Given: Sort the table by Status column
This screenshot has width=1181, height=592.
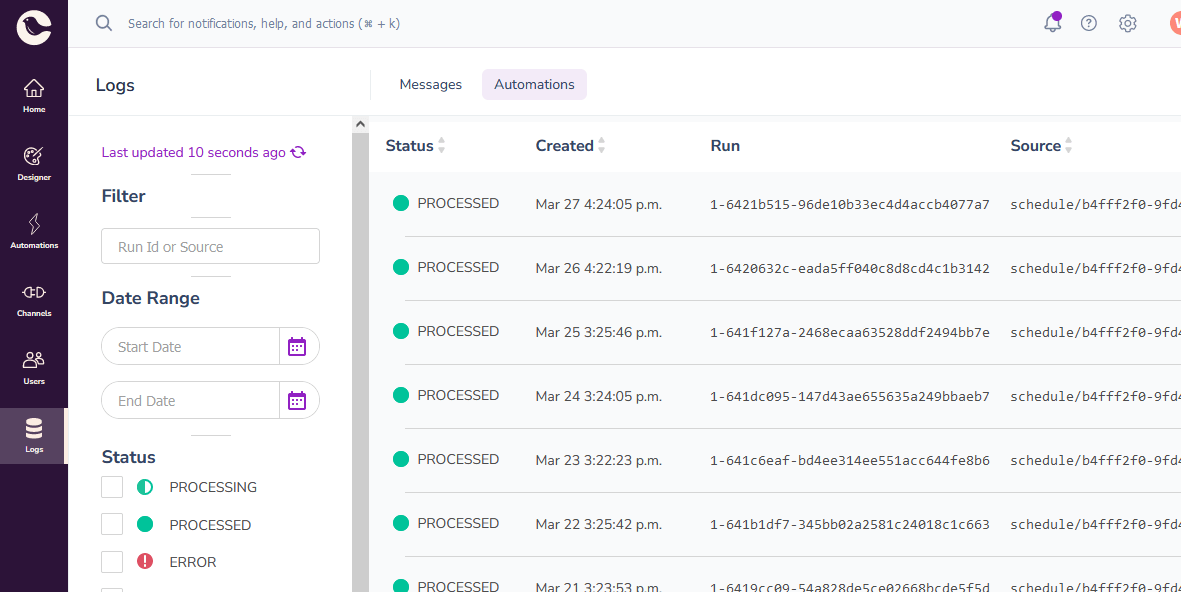Looking at the screenshot, I should coord(441,146).
